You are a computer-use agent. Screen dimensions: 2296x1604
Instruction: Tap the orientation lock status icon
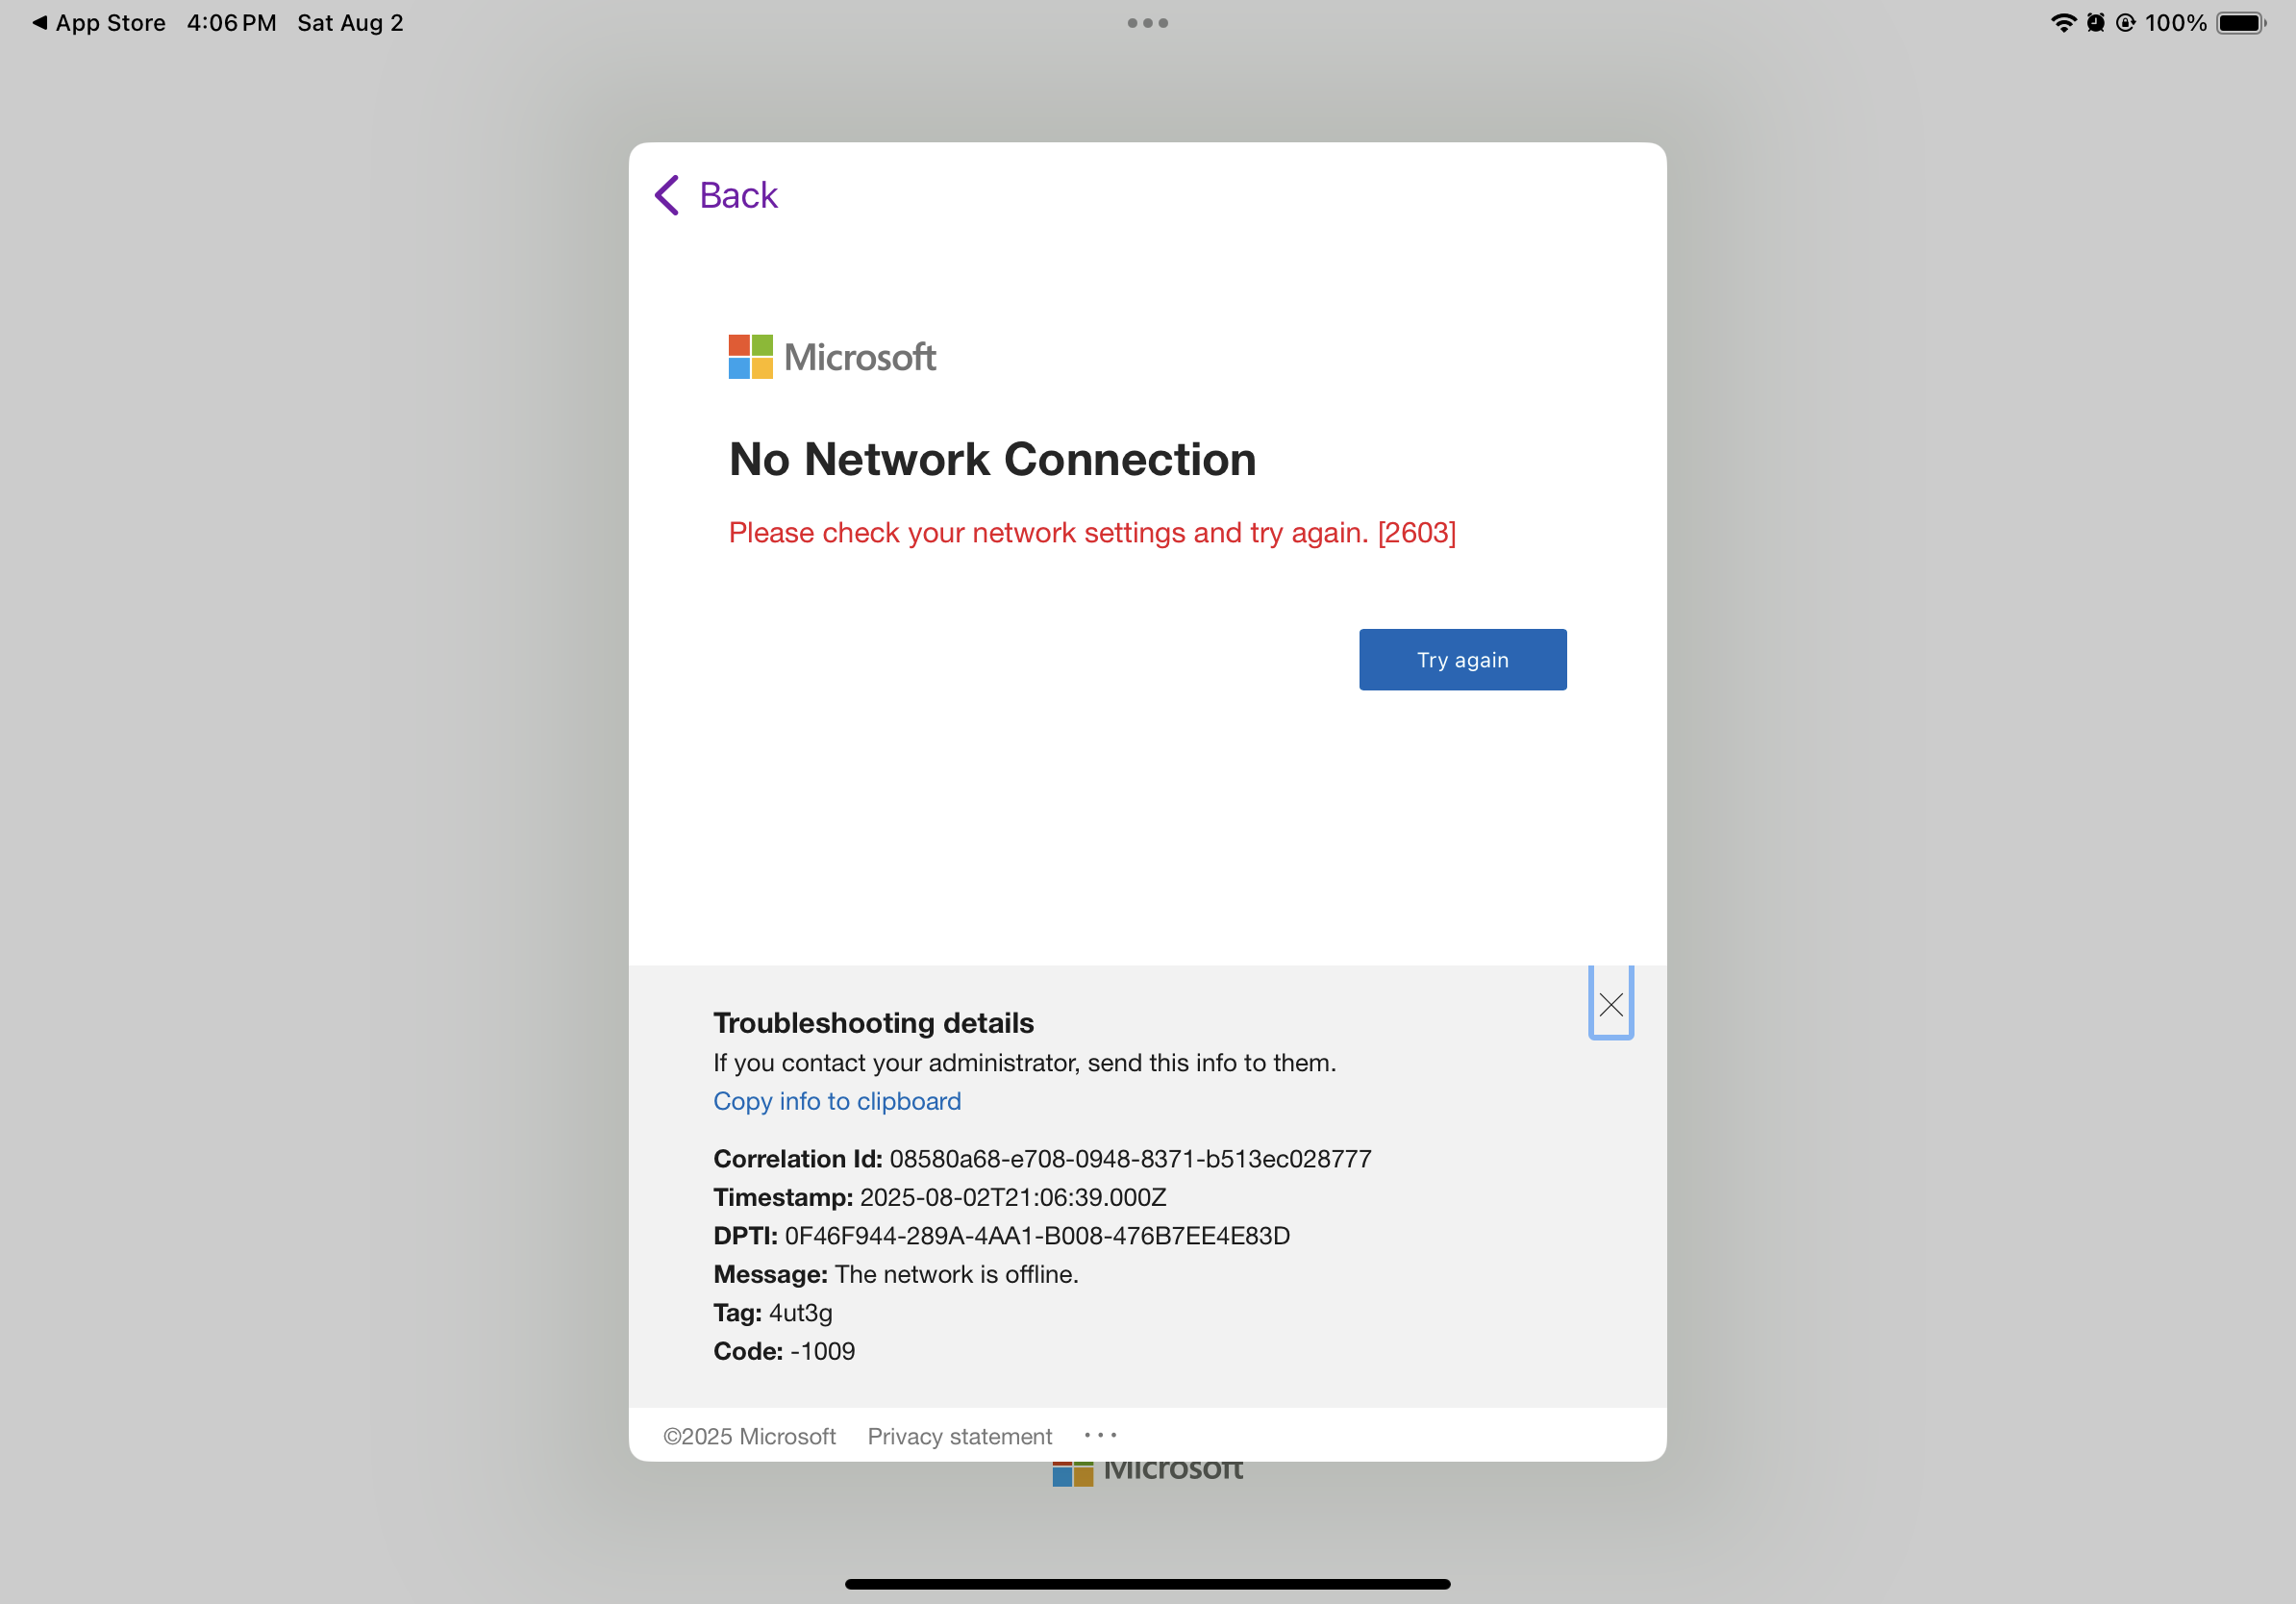click(x=2125, y=23)
